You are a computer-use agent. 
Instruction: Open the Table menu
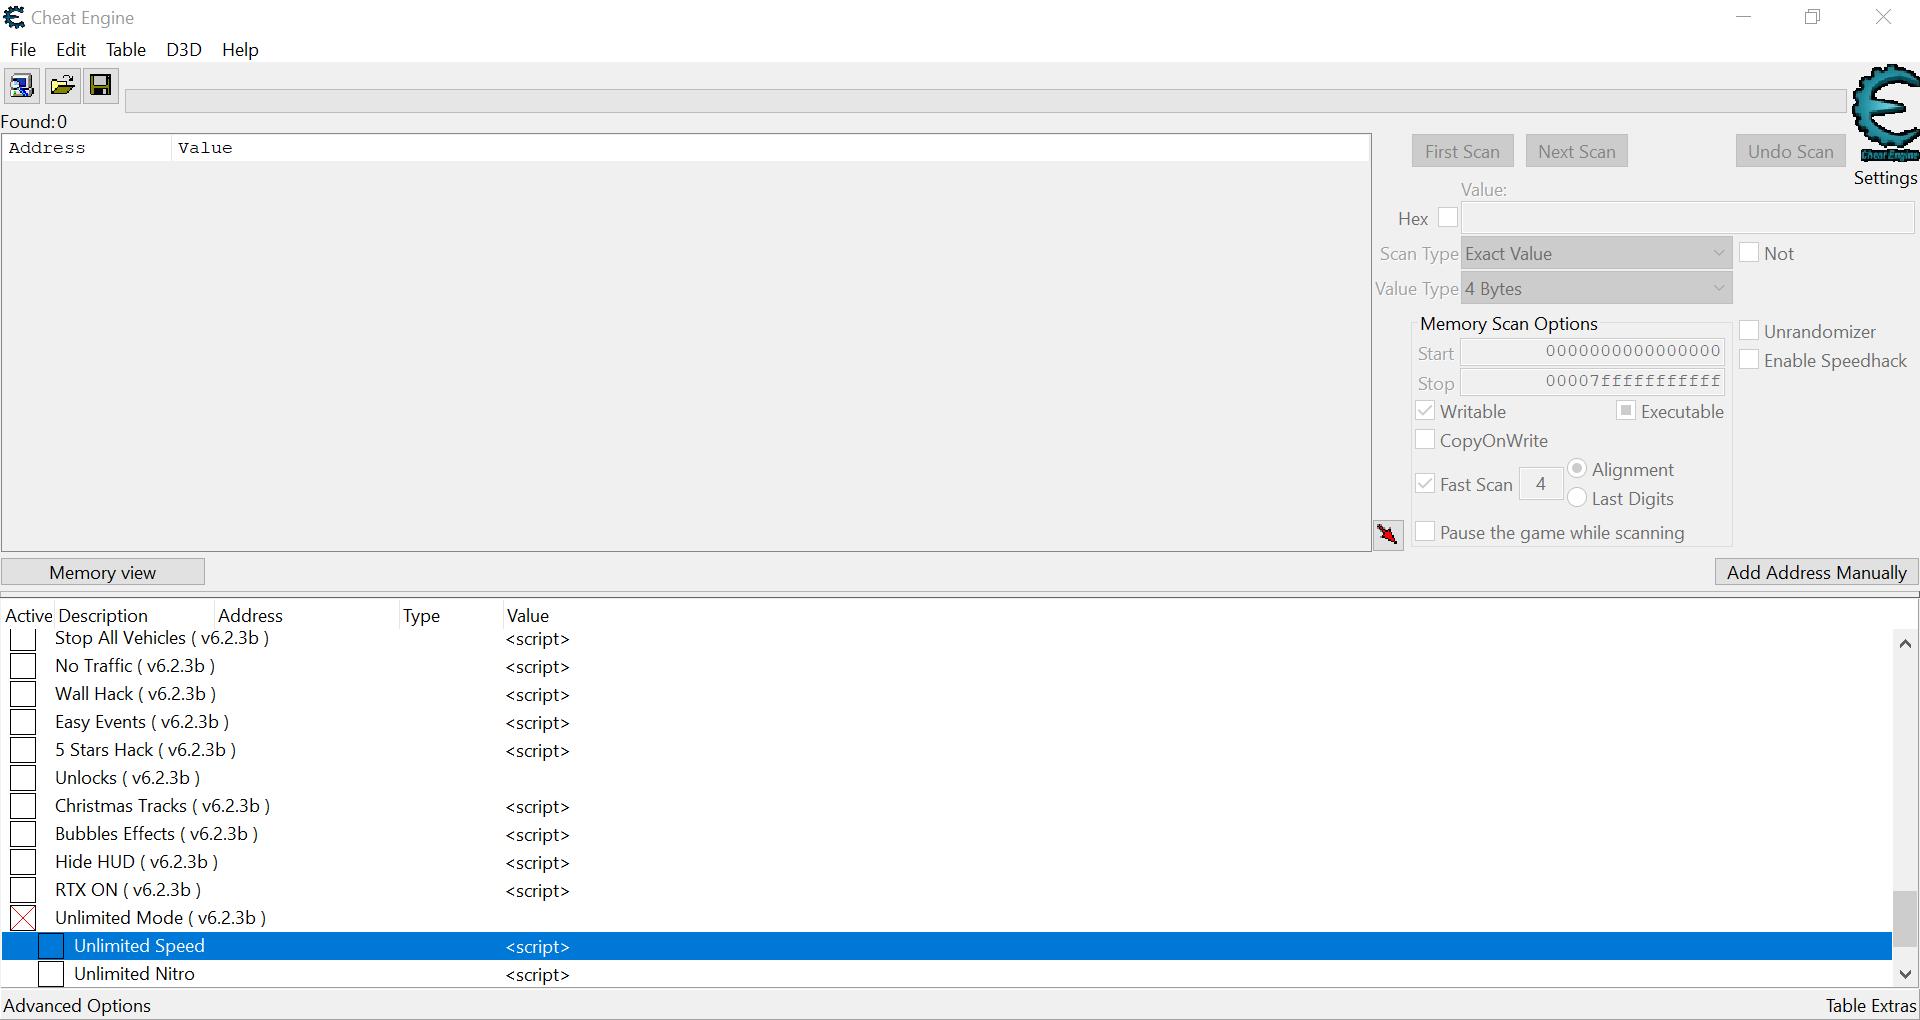click(125, 50)
